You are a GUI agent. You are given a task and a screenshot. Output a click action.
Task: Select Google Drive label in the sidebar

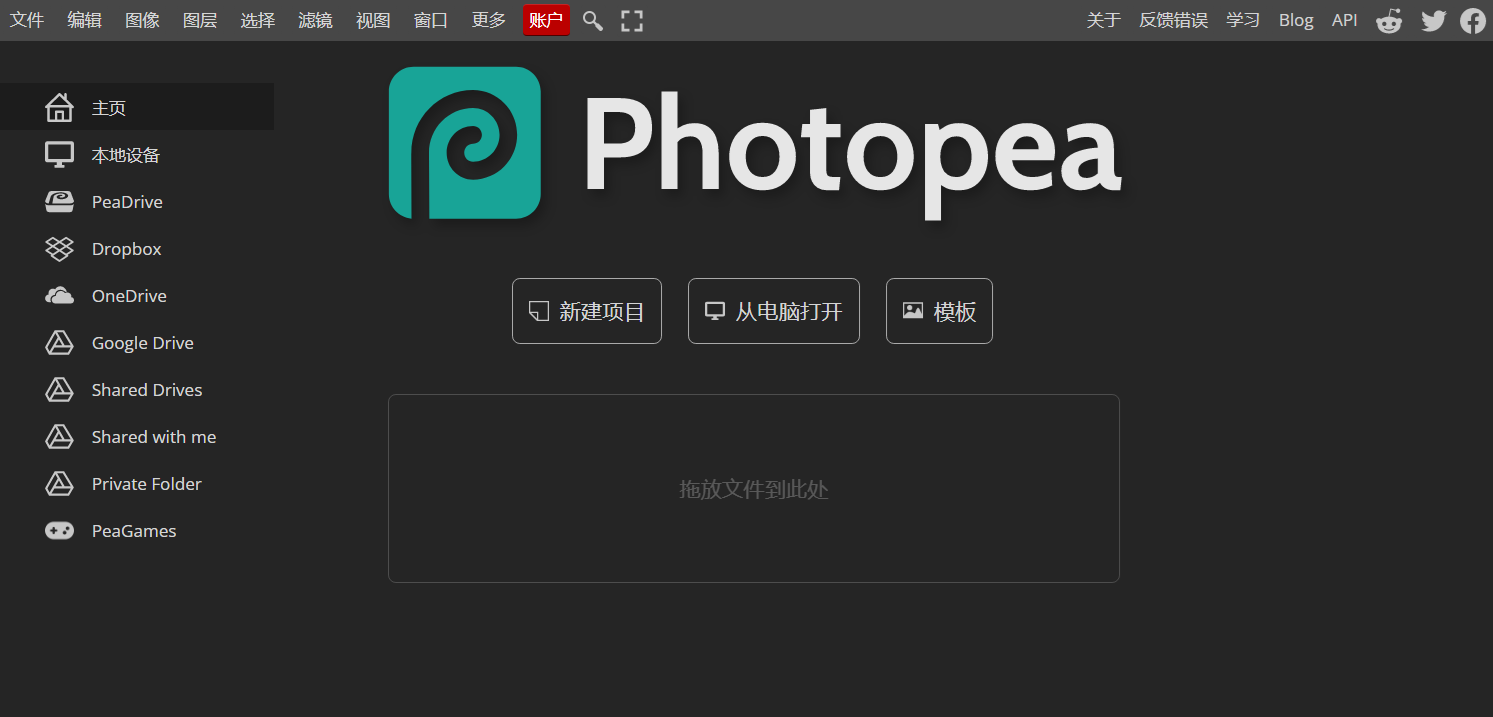point(143,343)
